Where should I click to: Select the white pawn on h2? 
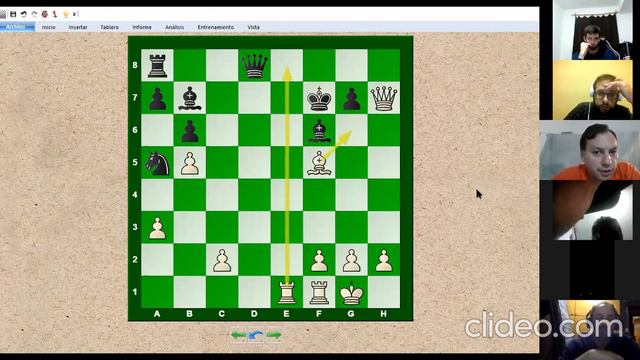point(384,260)
